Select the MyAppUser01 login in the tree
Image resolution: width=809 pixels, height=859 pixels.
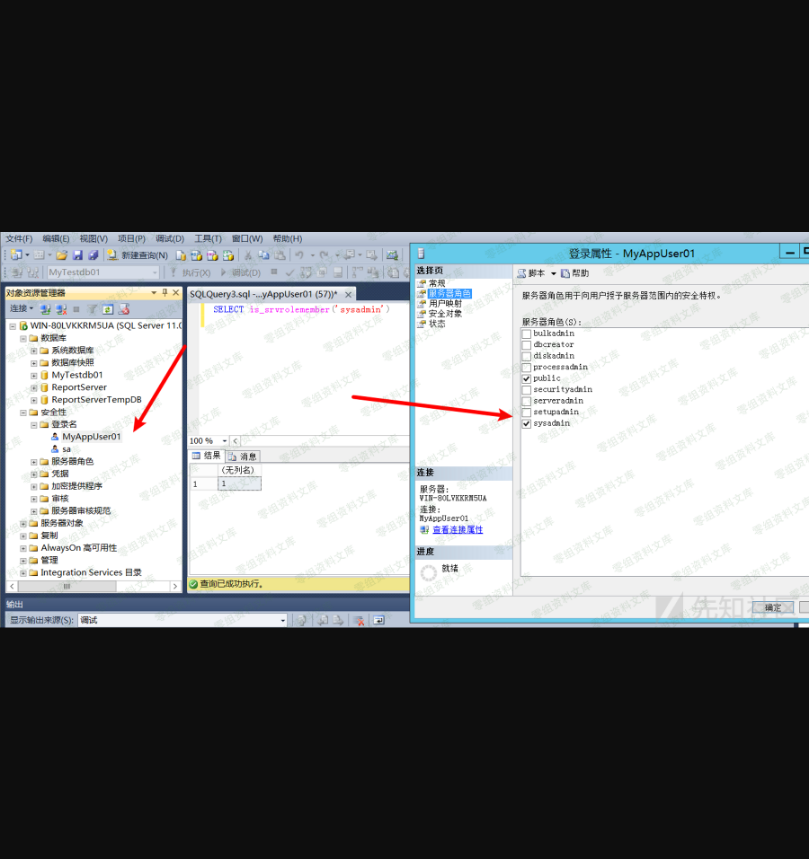(x=91, y=437)
